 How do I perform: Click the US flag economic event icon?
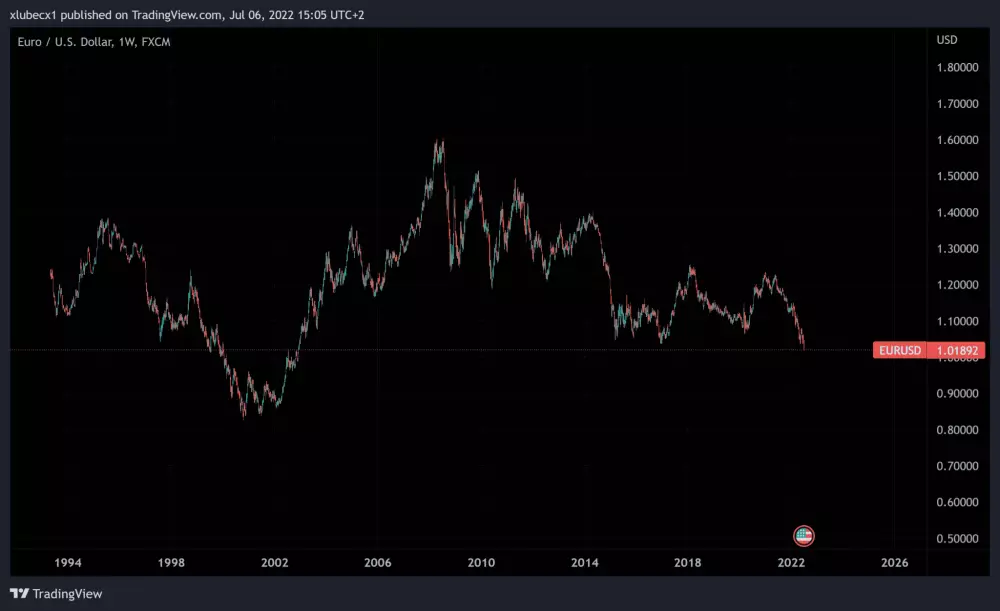coord(804,535)
